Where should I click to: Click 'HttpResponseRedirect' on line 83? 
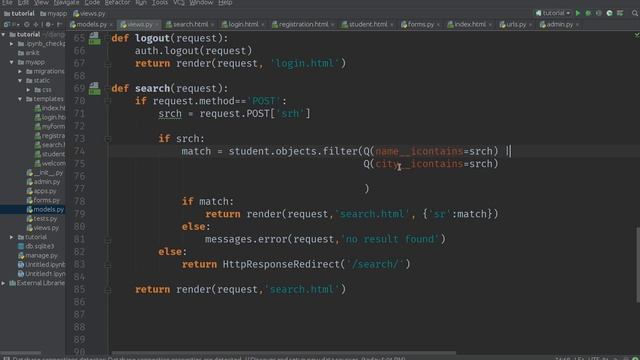click(281, 264)
